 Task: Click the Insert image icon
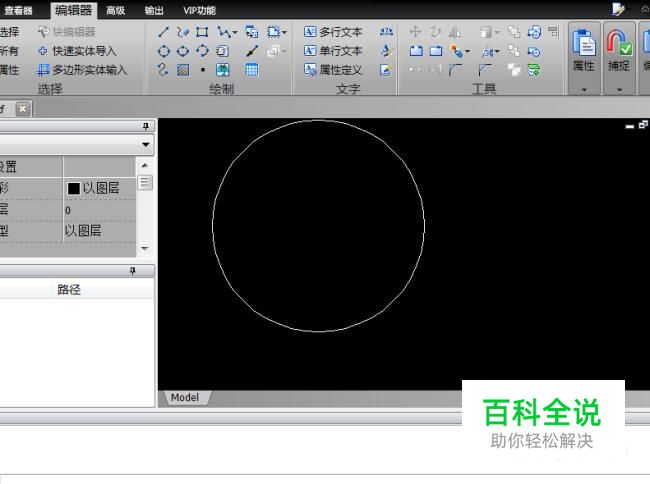click(222, 70)
